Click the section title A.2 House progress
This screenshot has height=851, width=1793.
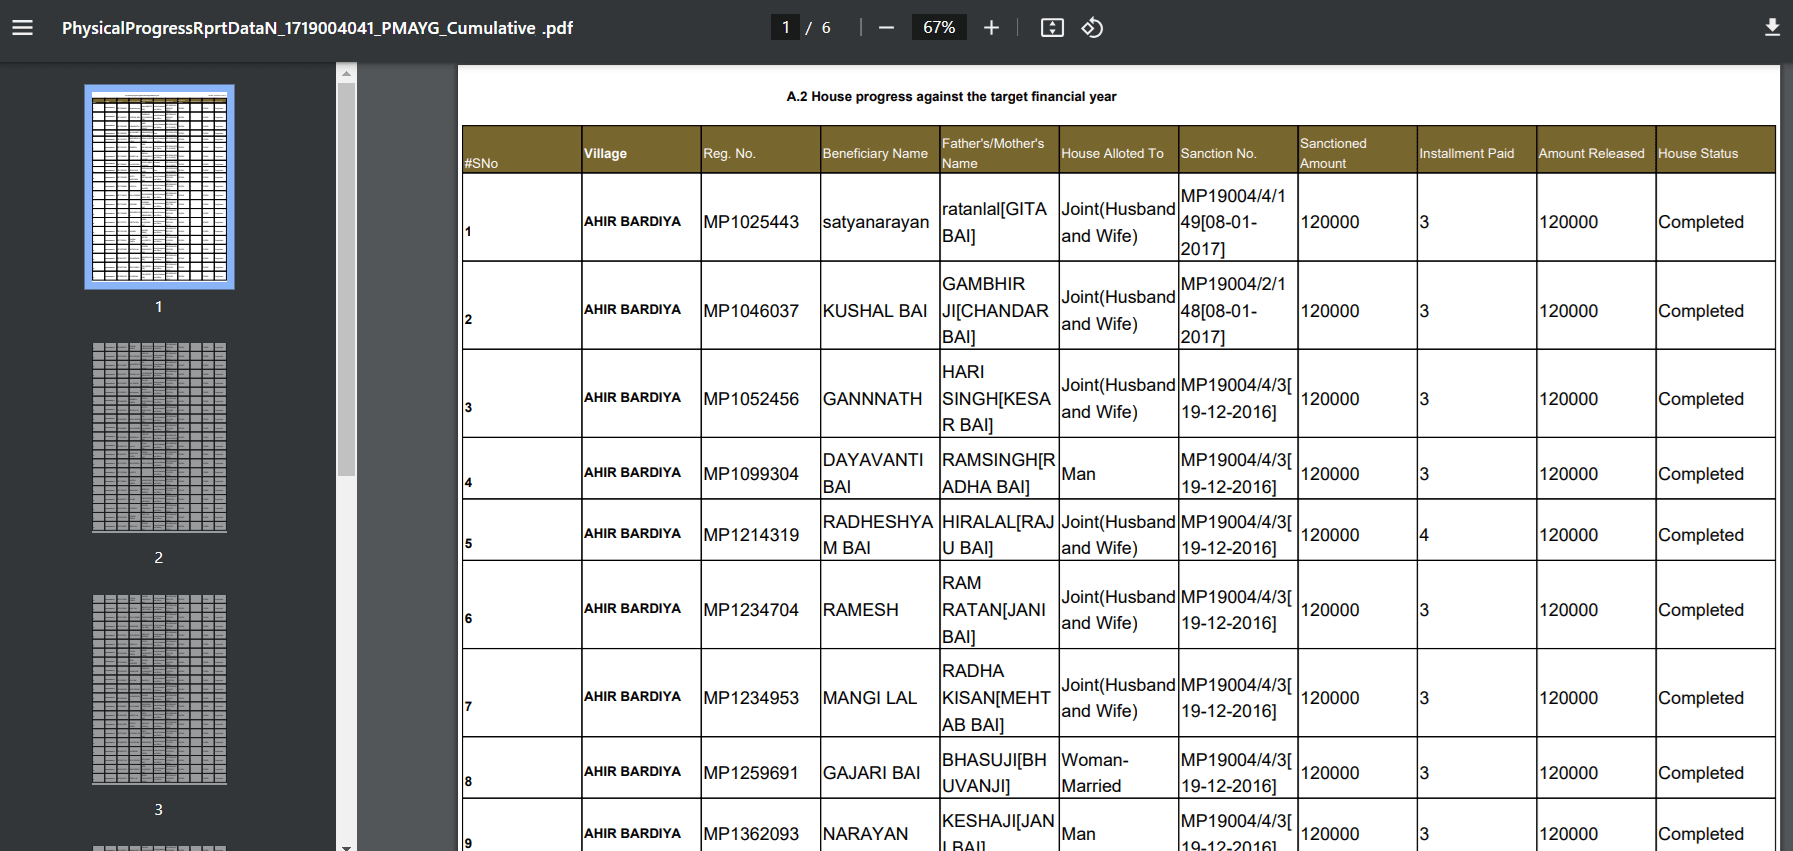coord(951,97)
